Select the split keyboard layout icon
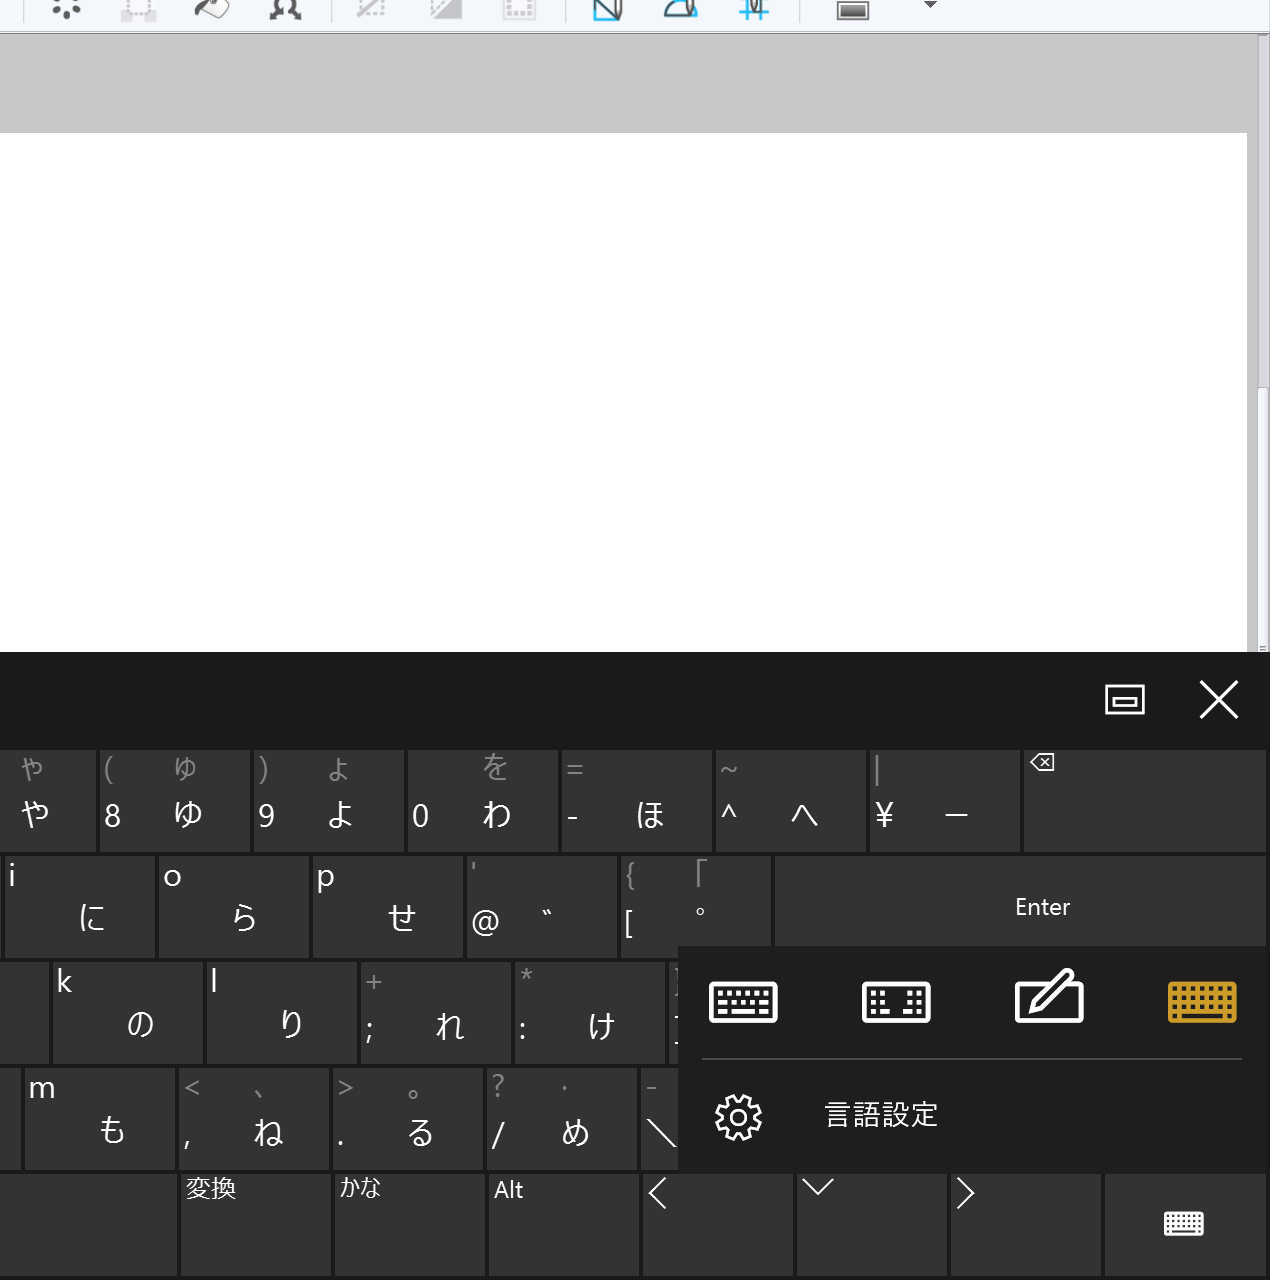The width and height of the screenshot is (1270, 1280). (896, 1001)
